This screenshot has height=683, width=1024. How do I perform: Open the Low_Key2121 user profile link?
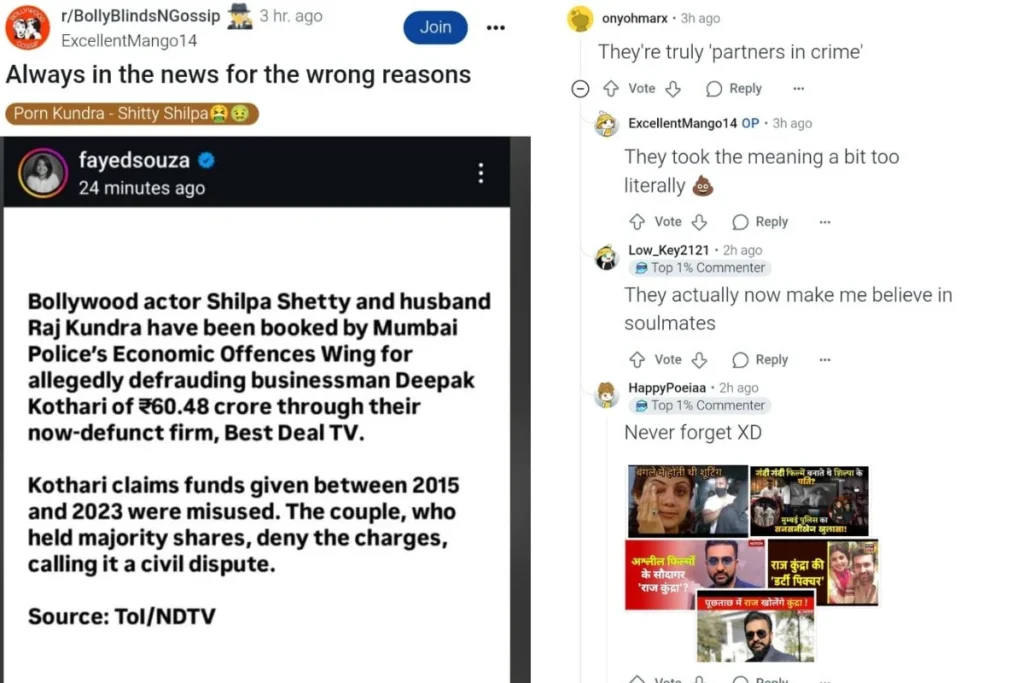(x=668, y=250)
